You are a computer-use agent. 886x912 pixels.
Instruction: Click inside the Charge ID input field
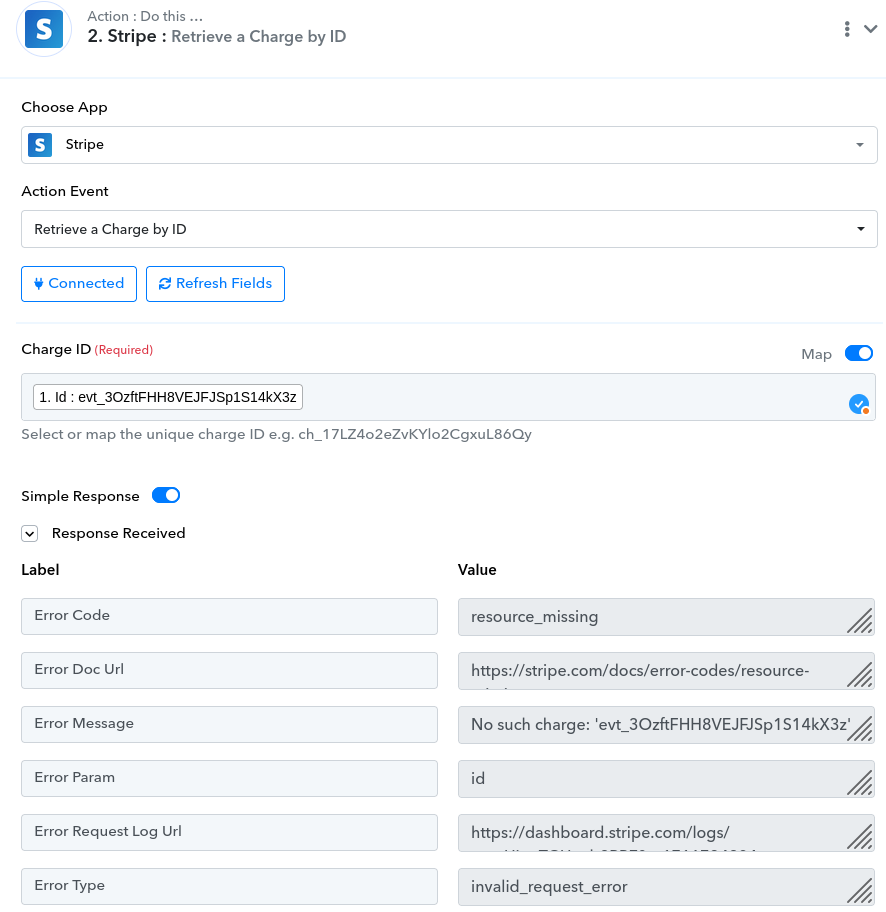(449, 397)
